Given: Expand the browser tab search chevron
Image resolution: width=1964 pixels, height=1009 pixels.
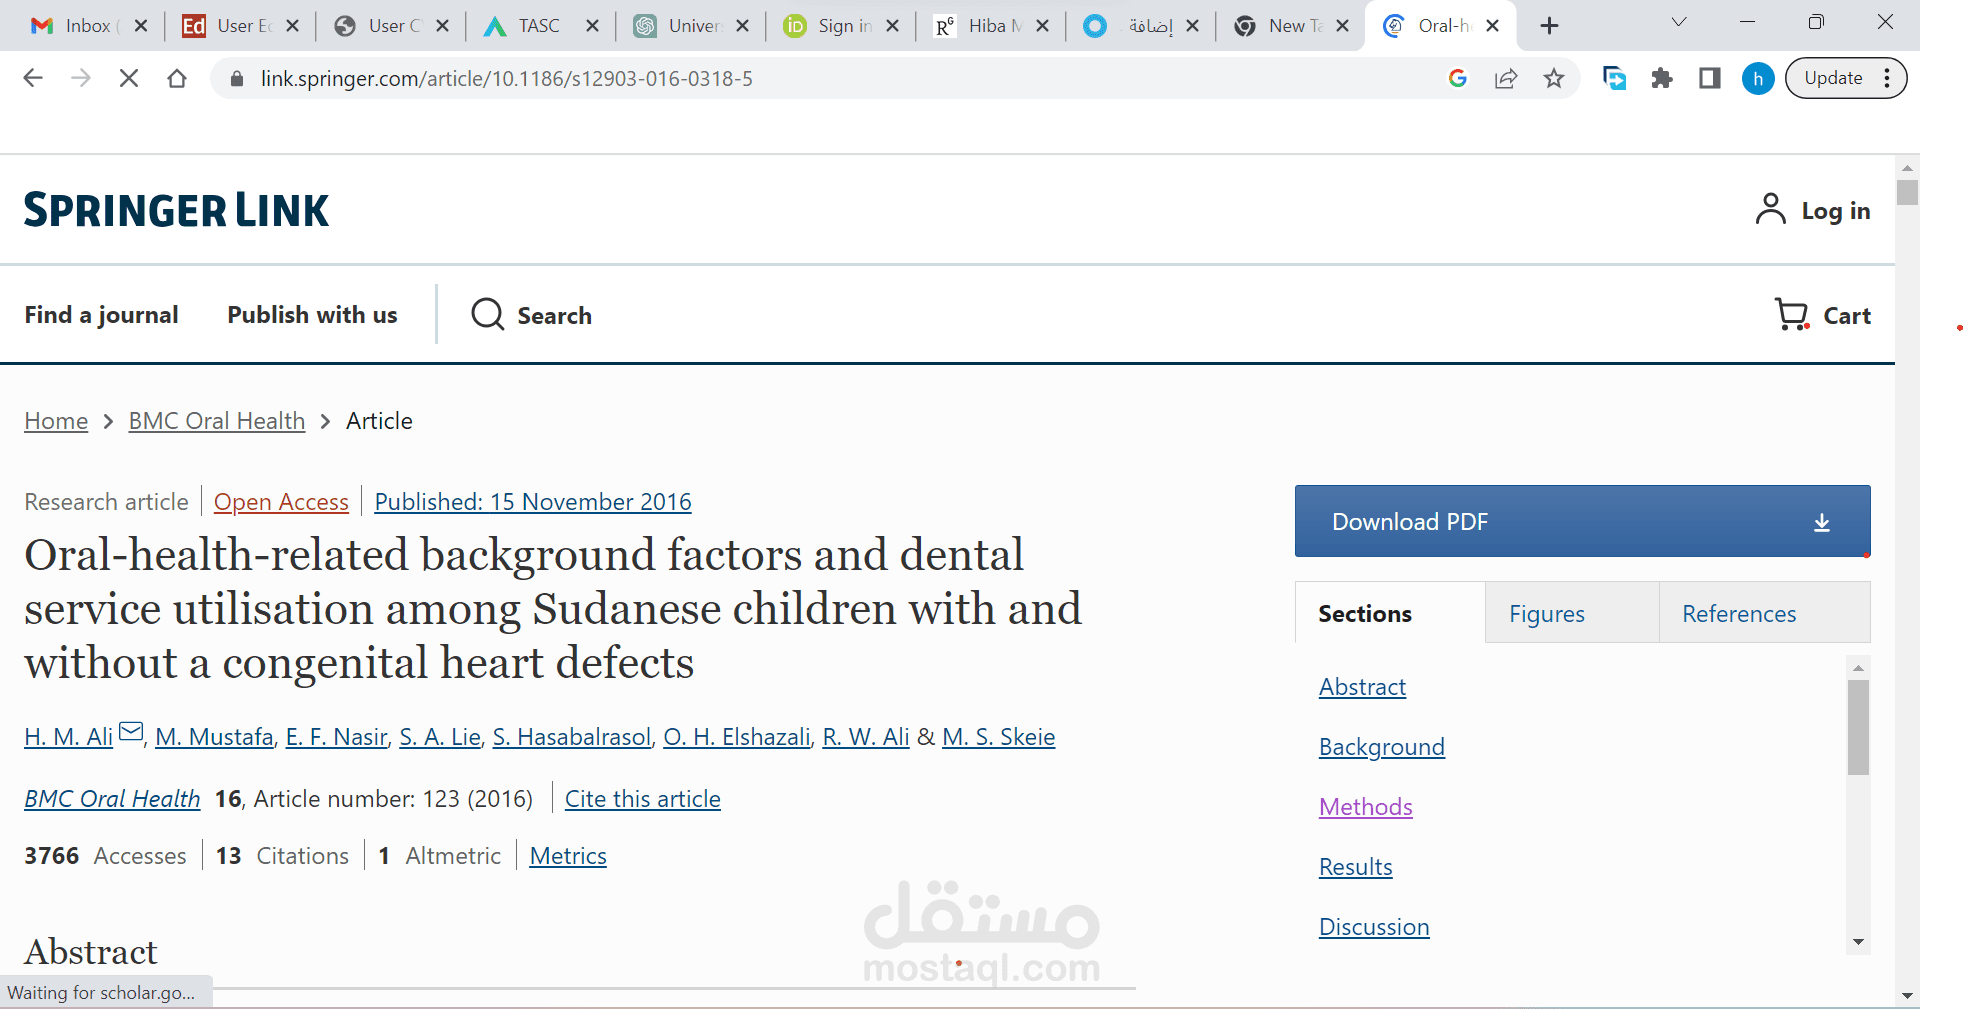Looking at the screenshot, I should (1678, 22).
